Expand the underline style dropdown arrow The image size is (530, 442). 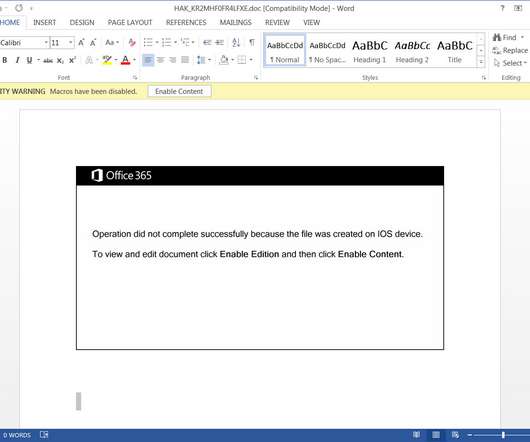39,60
